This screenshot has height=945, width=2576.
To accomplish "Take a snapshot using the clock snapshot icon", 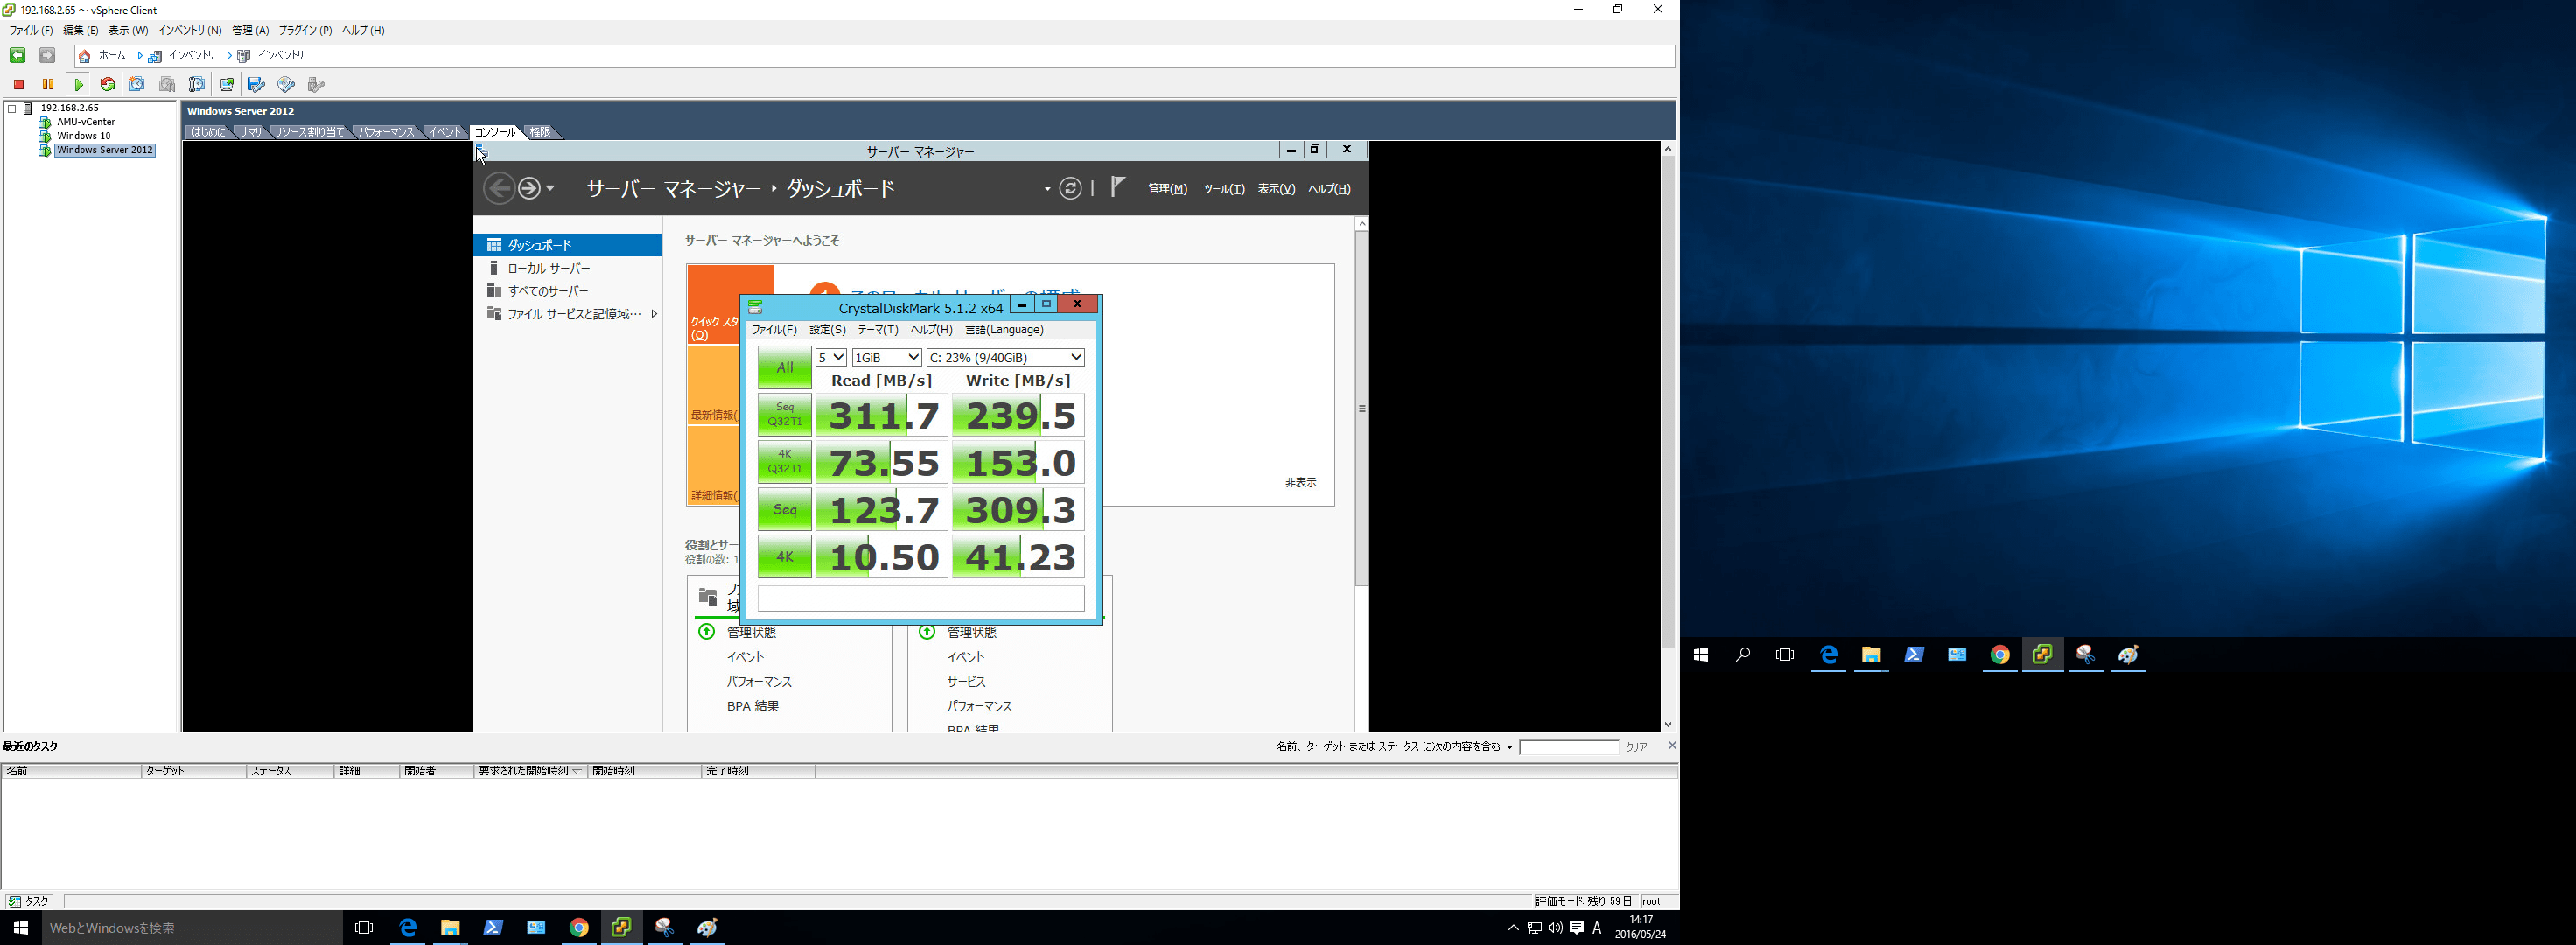I will [x=137, y=85].
